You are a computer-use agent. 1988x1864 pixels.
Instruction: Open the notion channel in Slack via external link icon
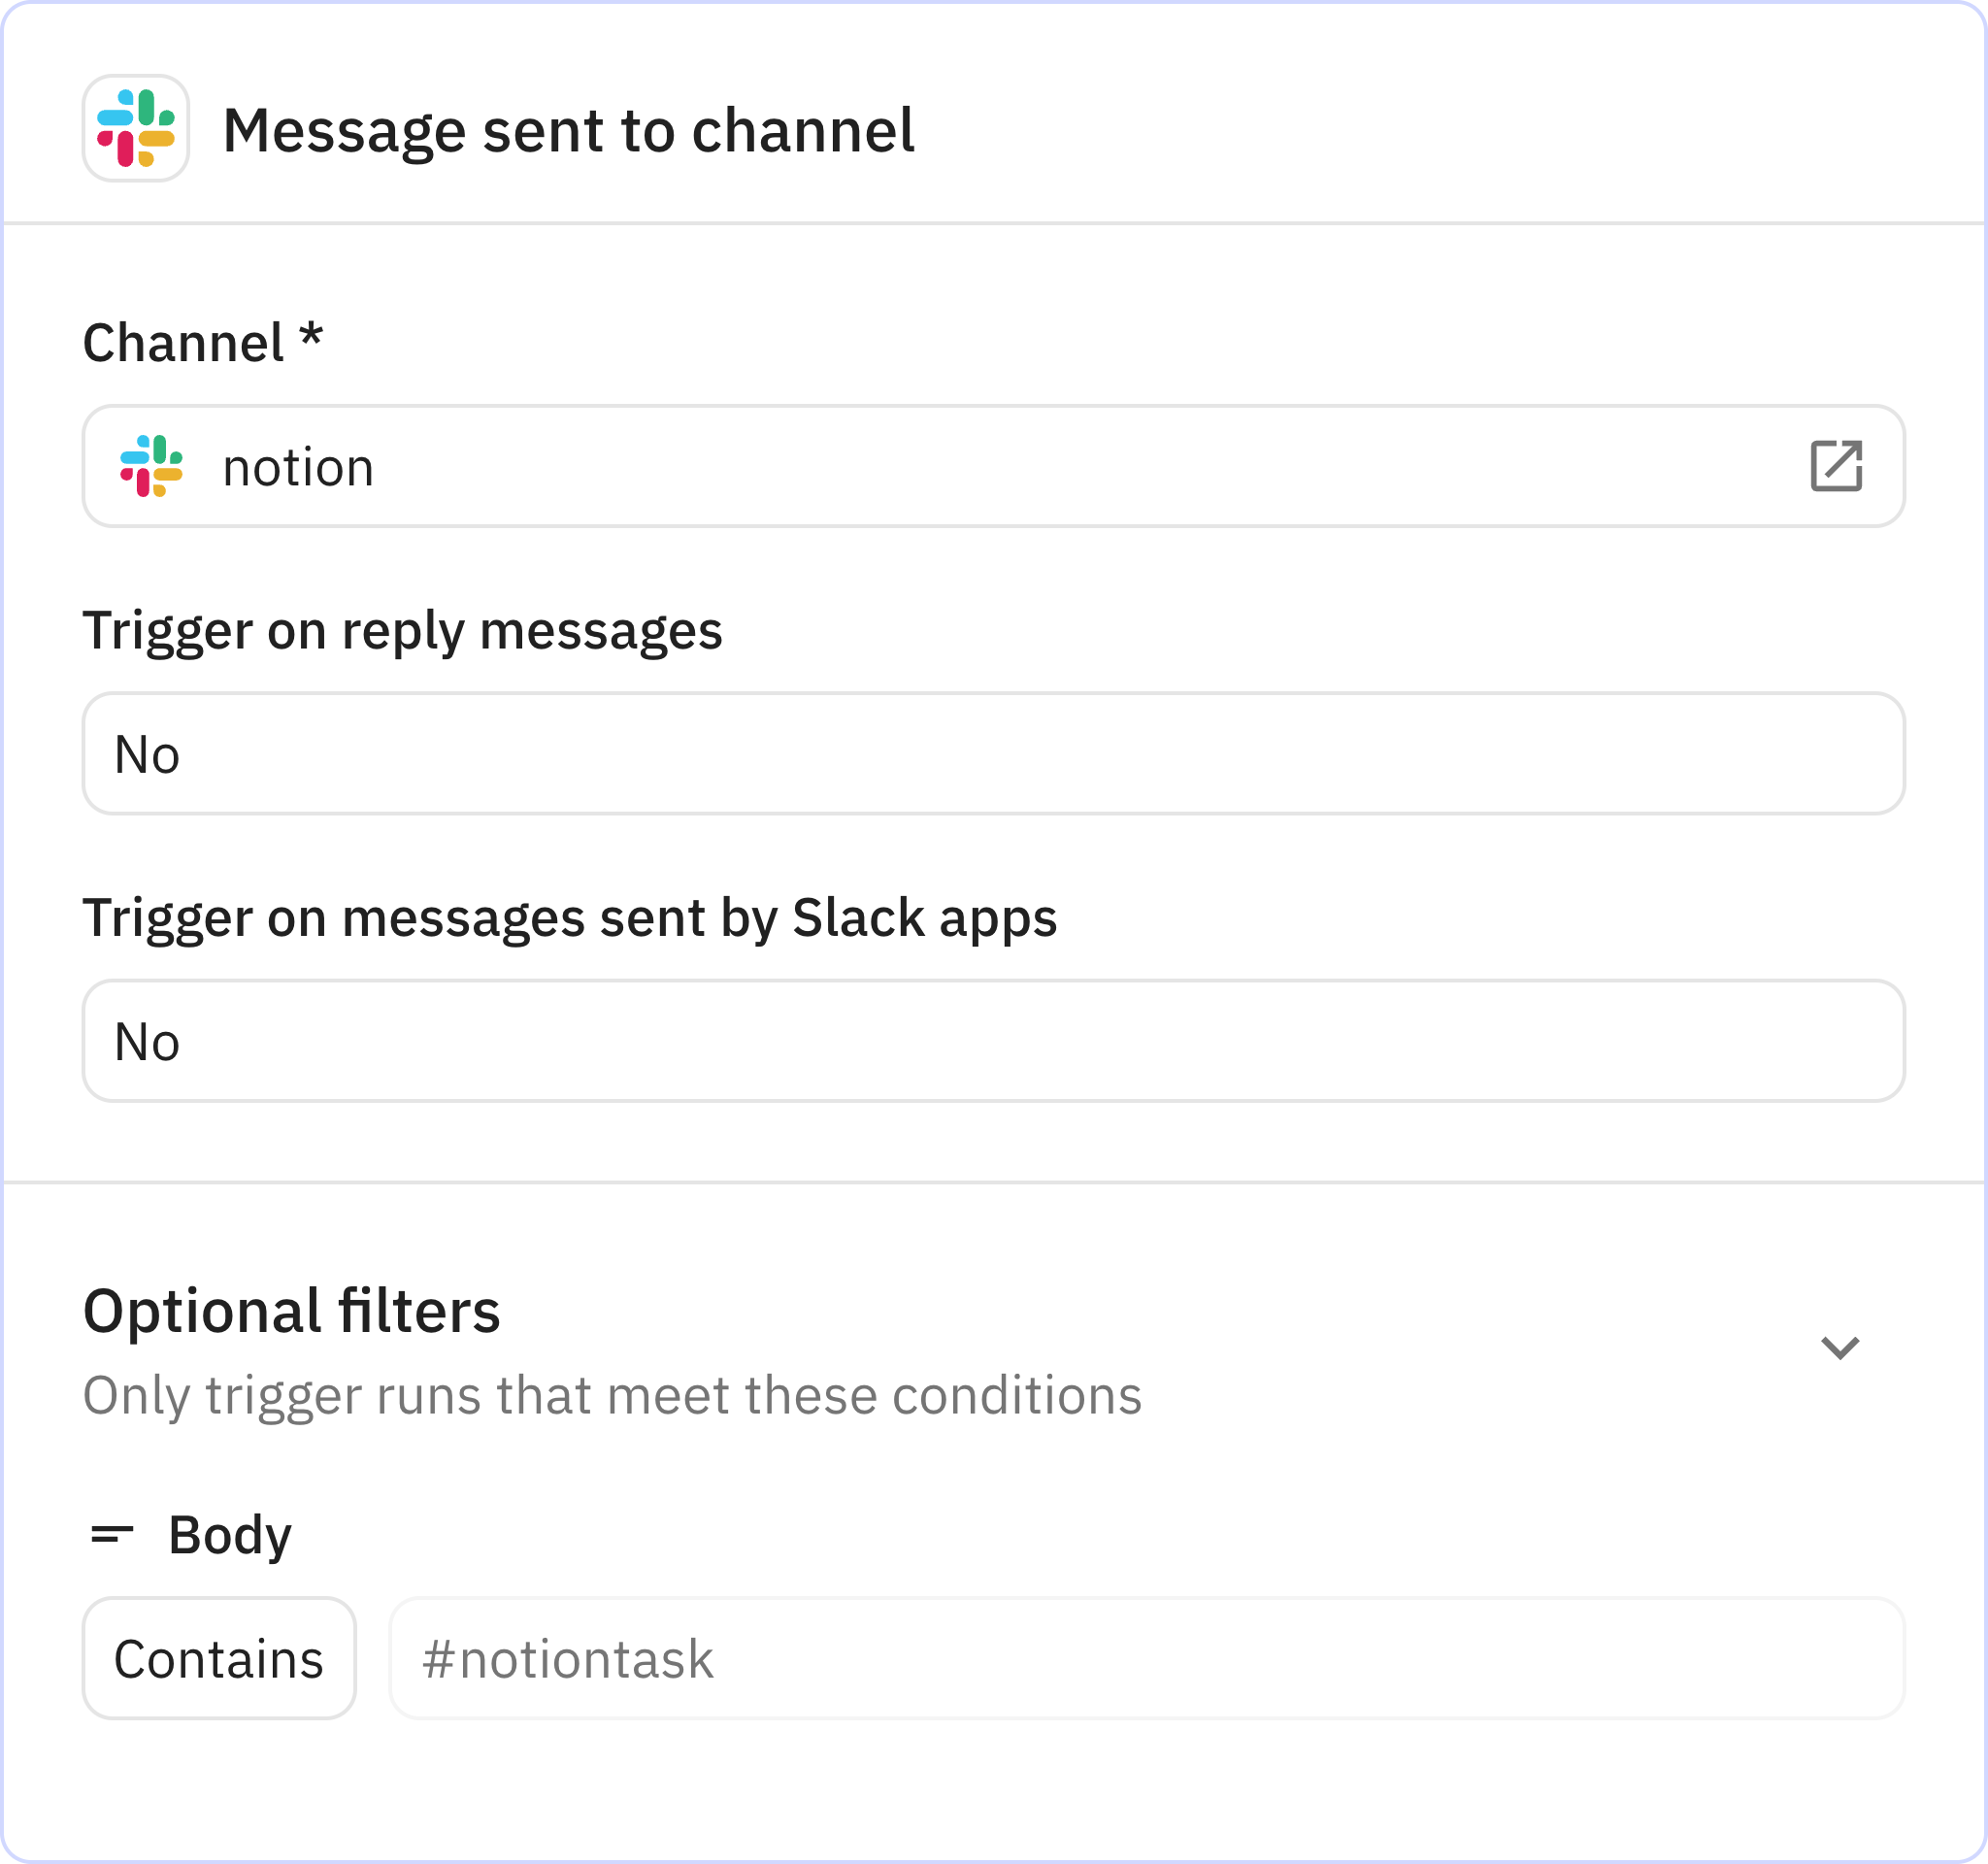click(x=1837, y=467)
